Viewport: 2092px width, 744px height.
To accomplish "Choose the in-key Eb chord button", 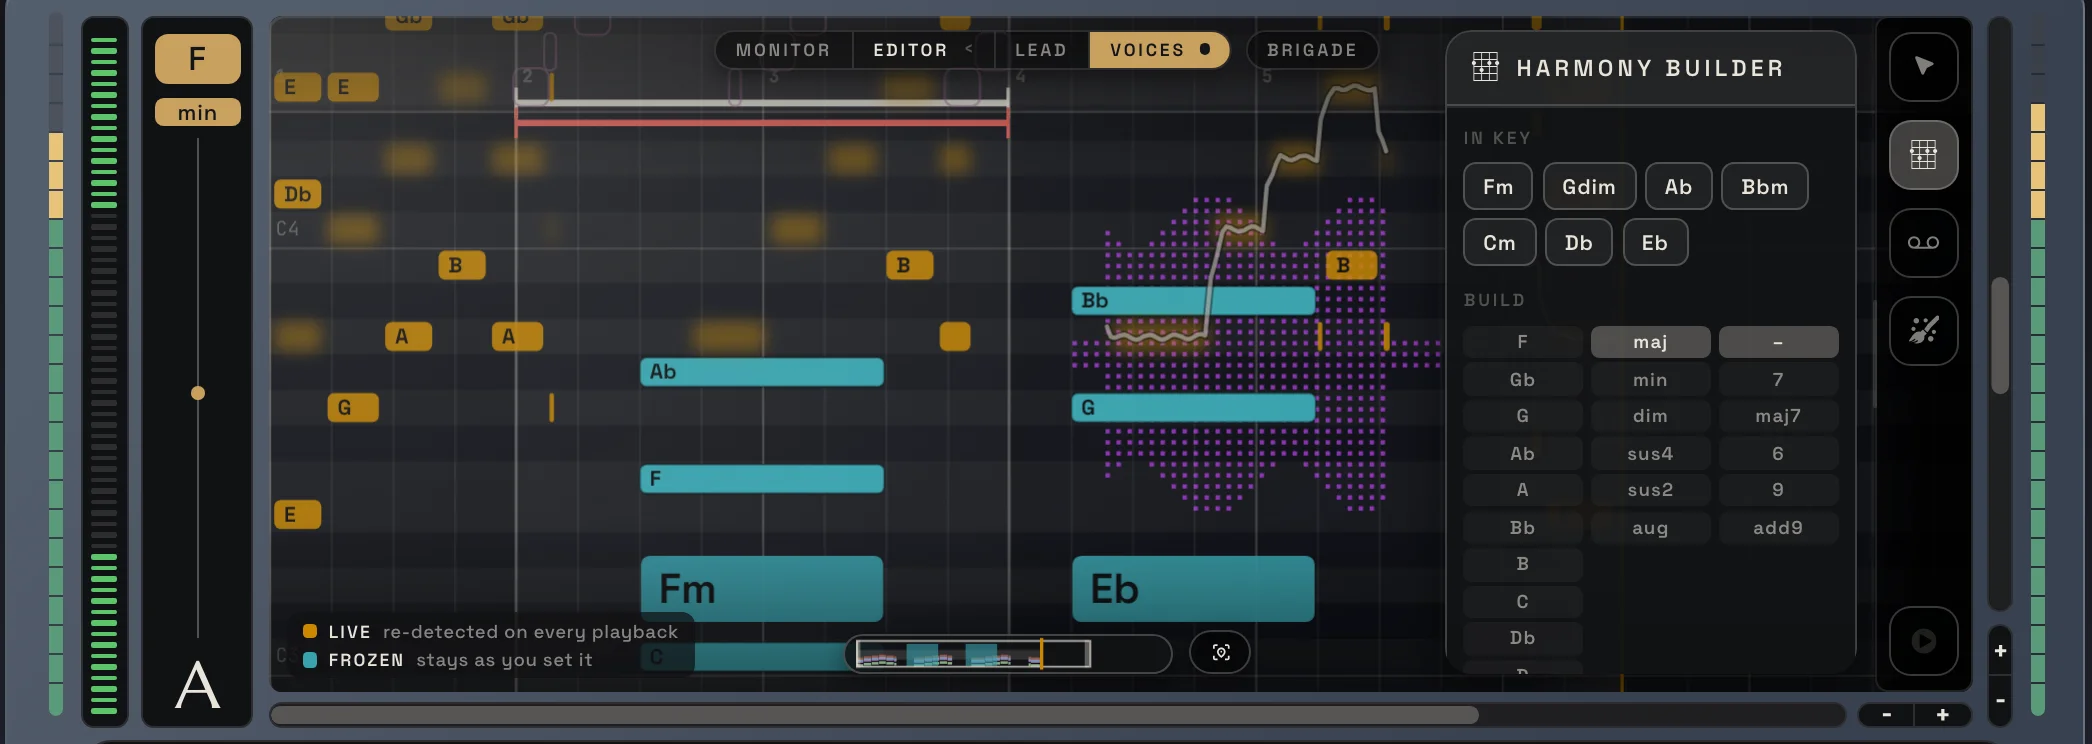I will pos(1655,243).
